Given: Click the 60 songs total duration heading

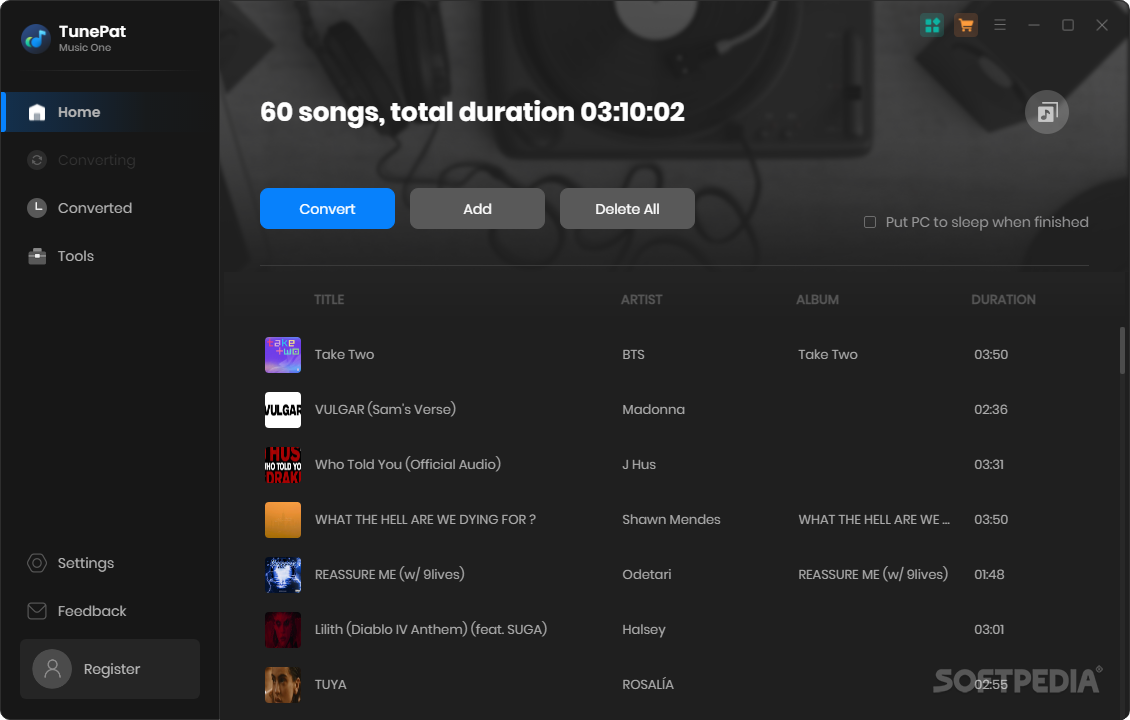Looking at the screenshot, I should click(472, 112).
